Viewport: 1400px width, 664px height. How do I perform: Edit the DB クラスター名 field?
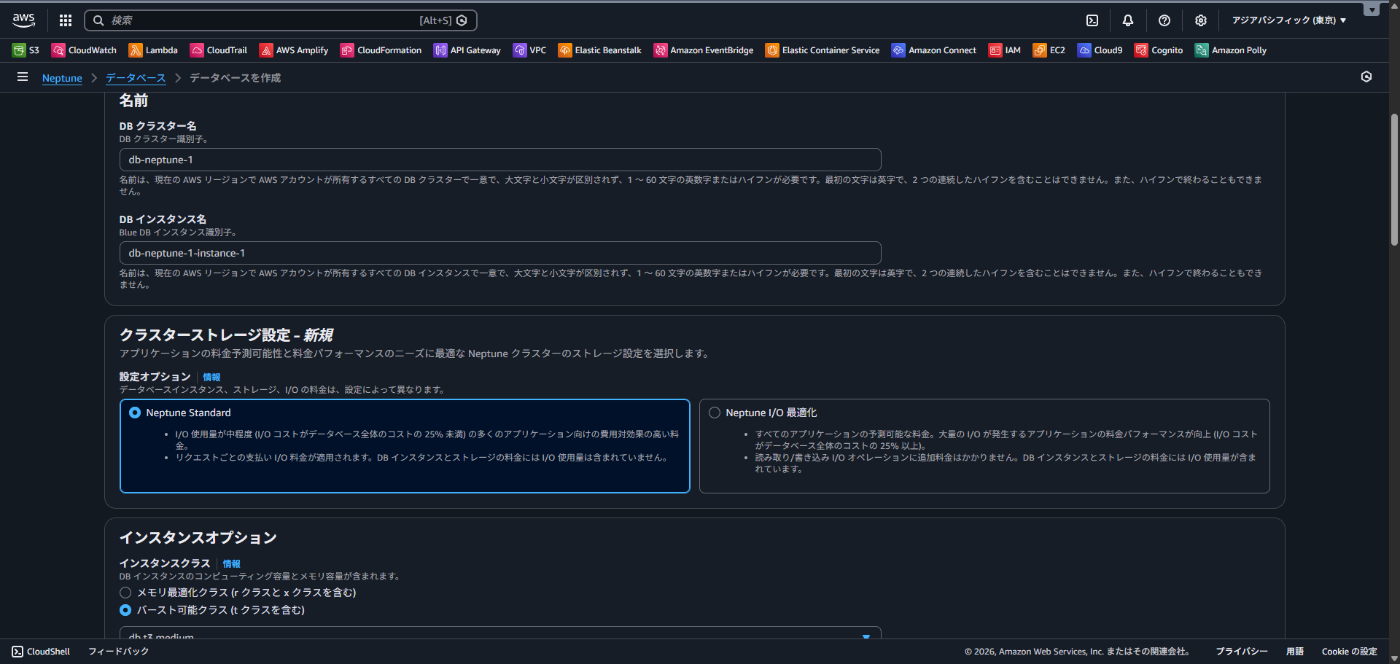click(x=500, y=160)
